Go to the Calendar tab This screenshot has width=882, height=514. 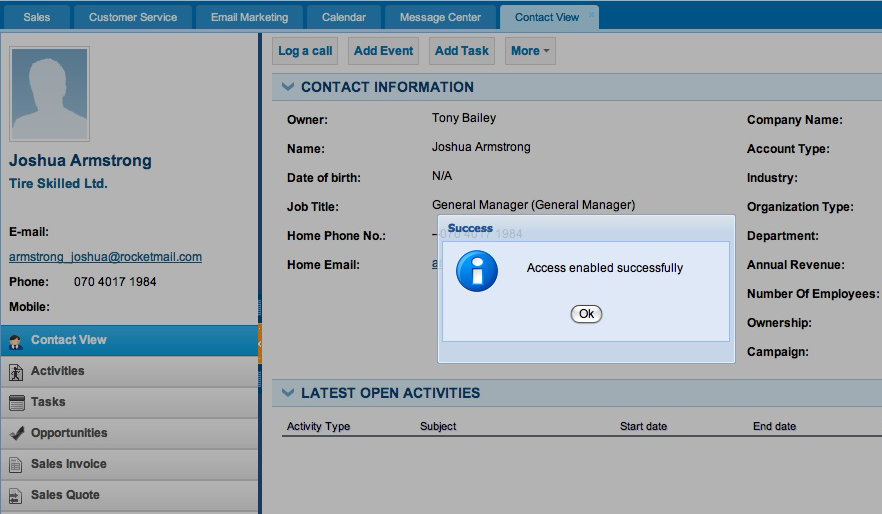point(344,17)
